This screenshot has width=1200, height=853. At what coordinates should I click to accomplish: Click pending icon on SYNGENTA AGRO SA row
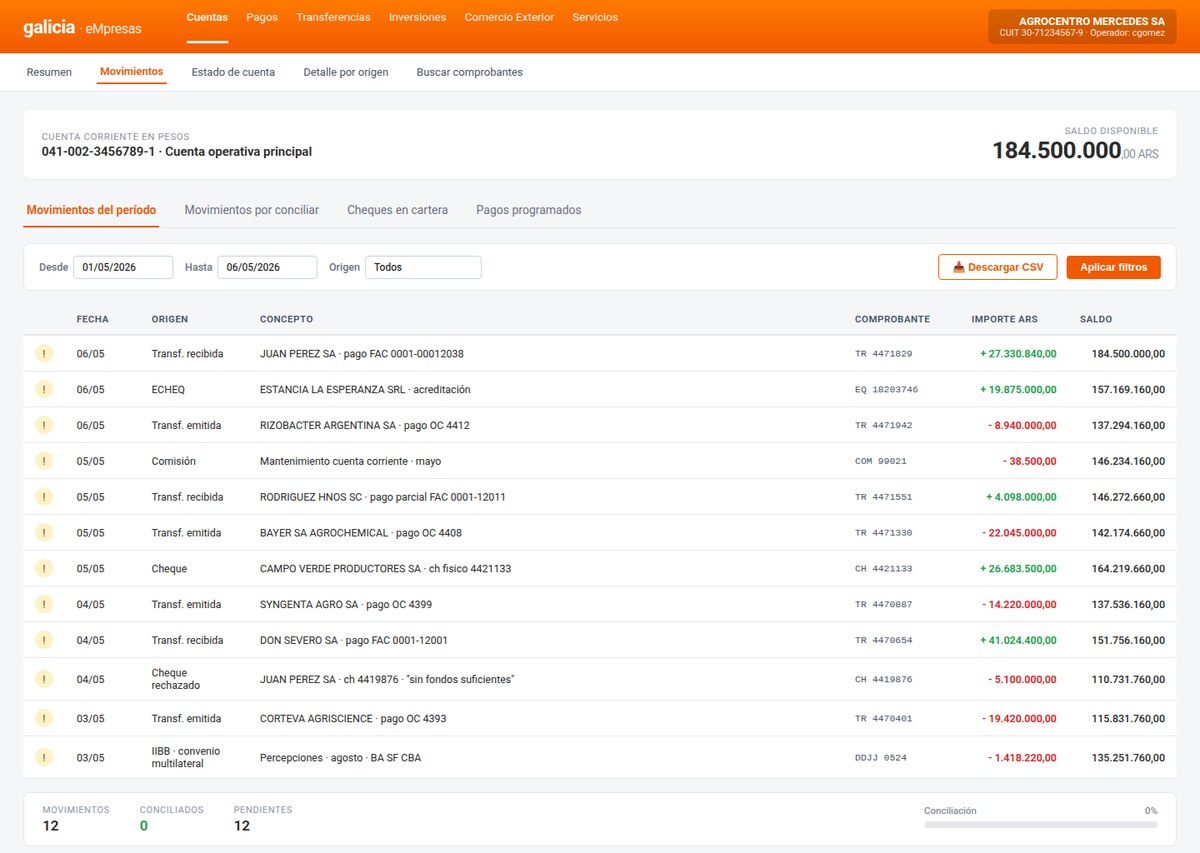coord(43,605)
